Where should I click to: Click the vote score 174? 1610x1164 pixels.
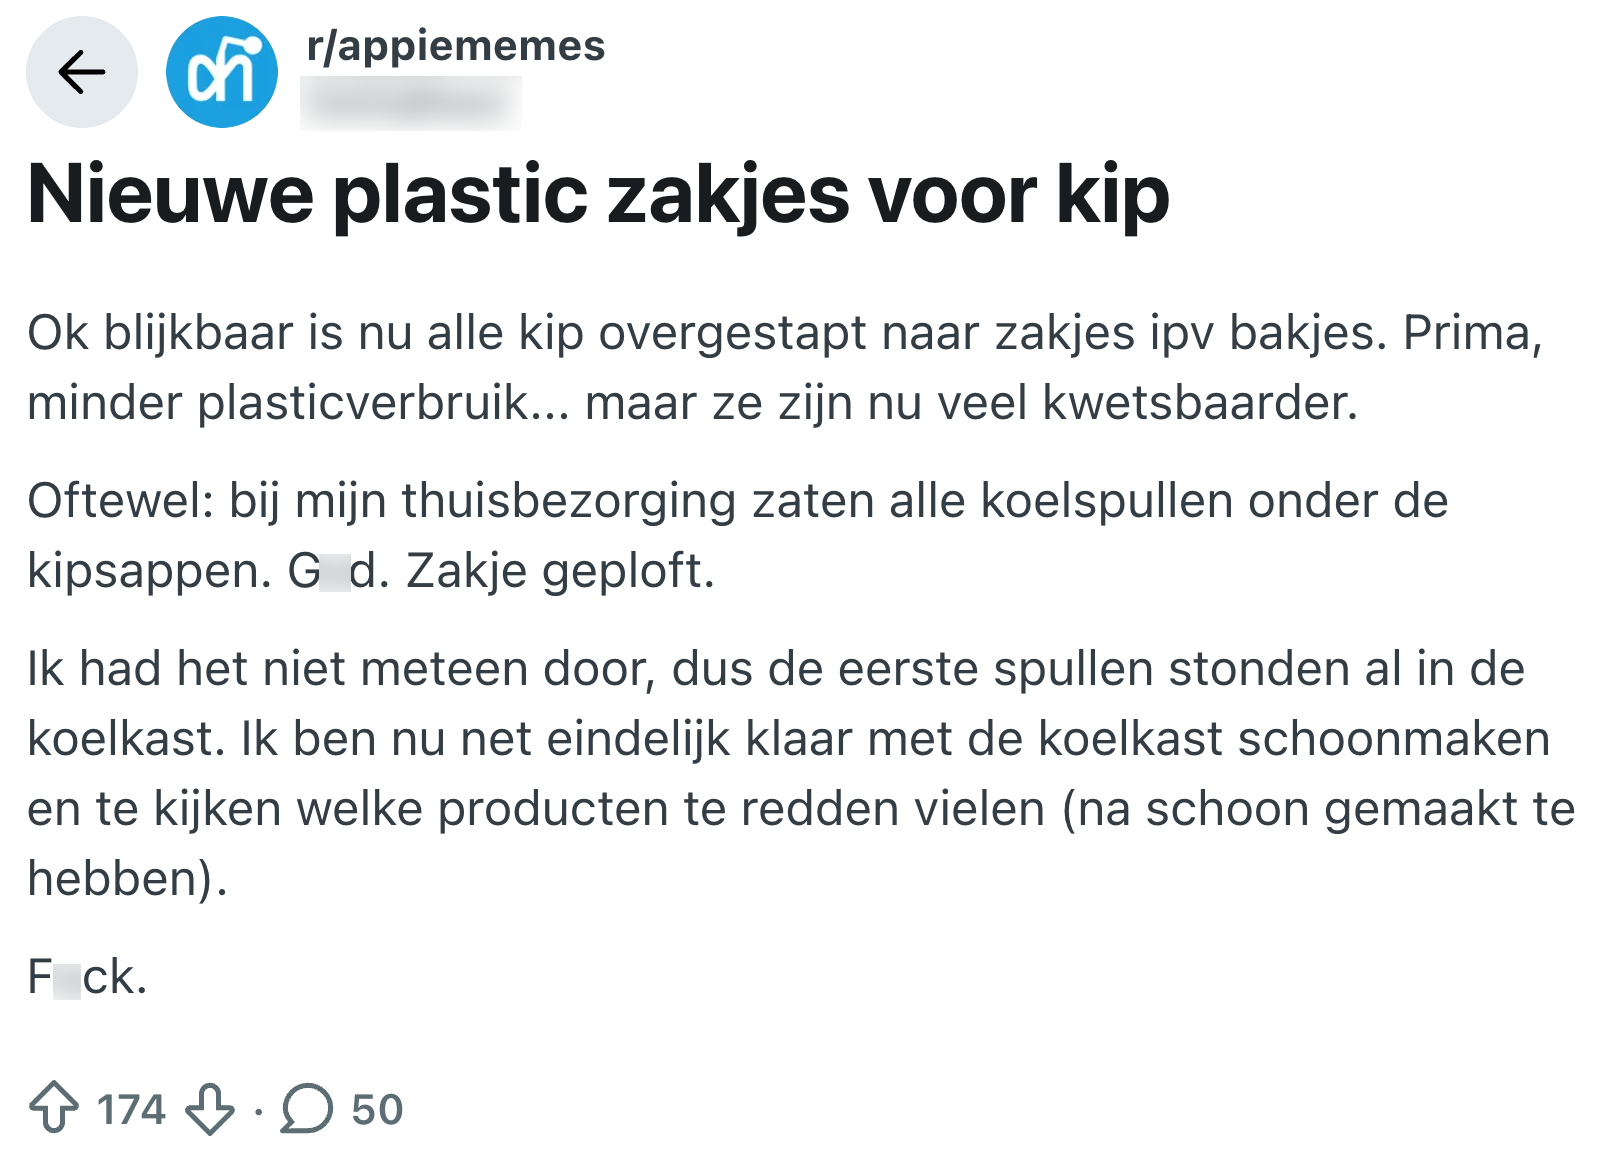pyautogui.click(x=131, y=1109)
